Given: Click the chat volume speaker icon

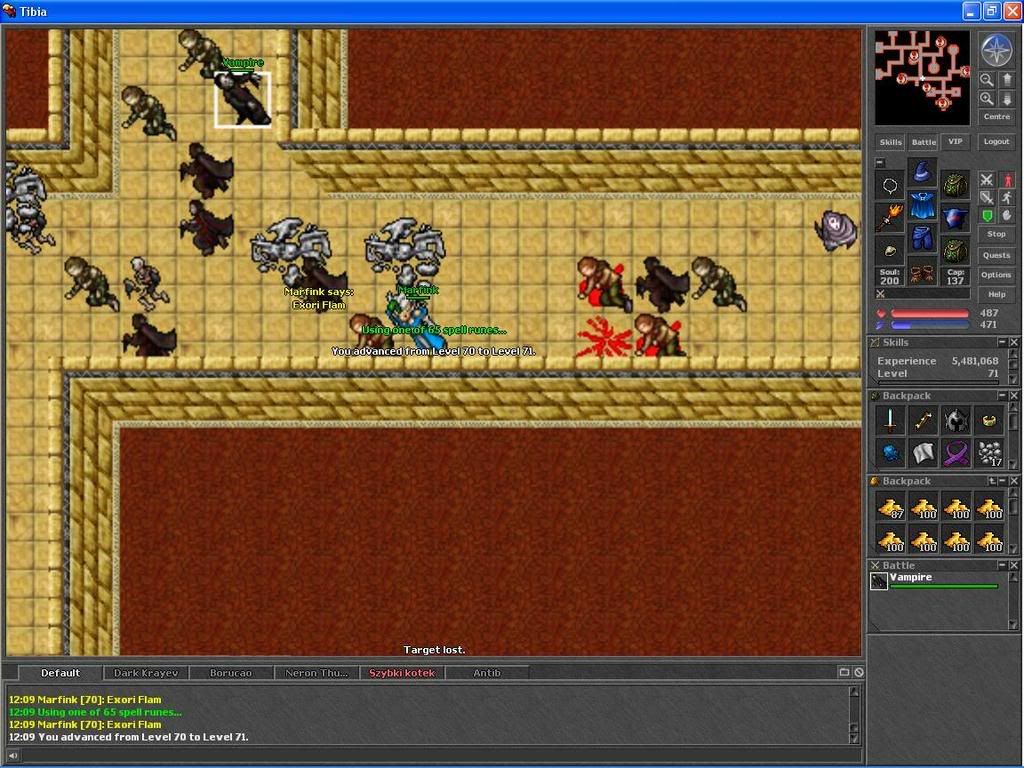Looking at the screenshot, I should point(12,756).
